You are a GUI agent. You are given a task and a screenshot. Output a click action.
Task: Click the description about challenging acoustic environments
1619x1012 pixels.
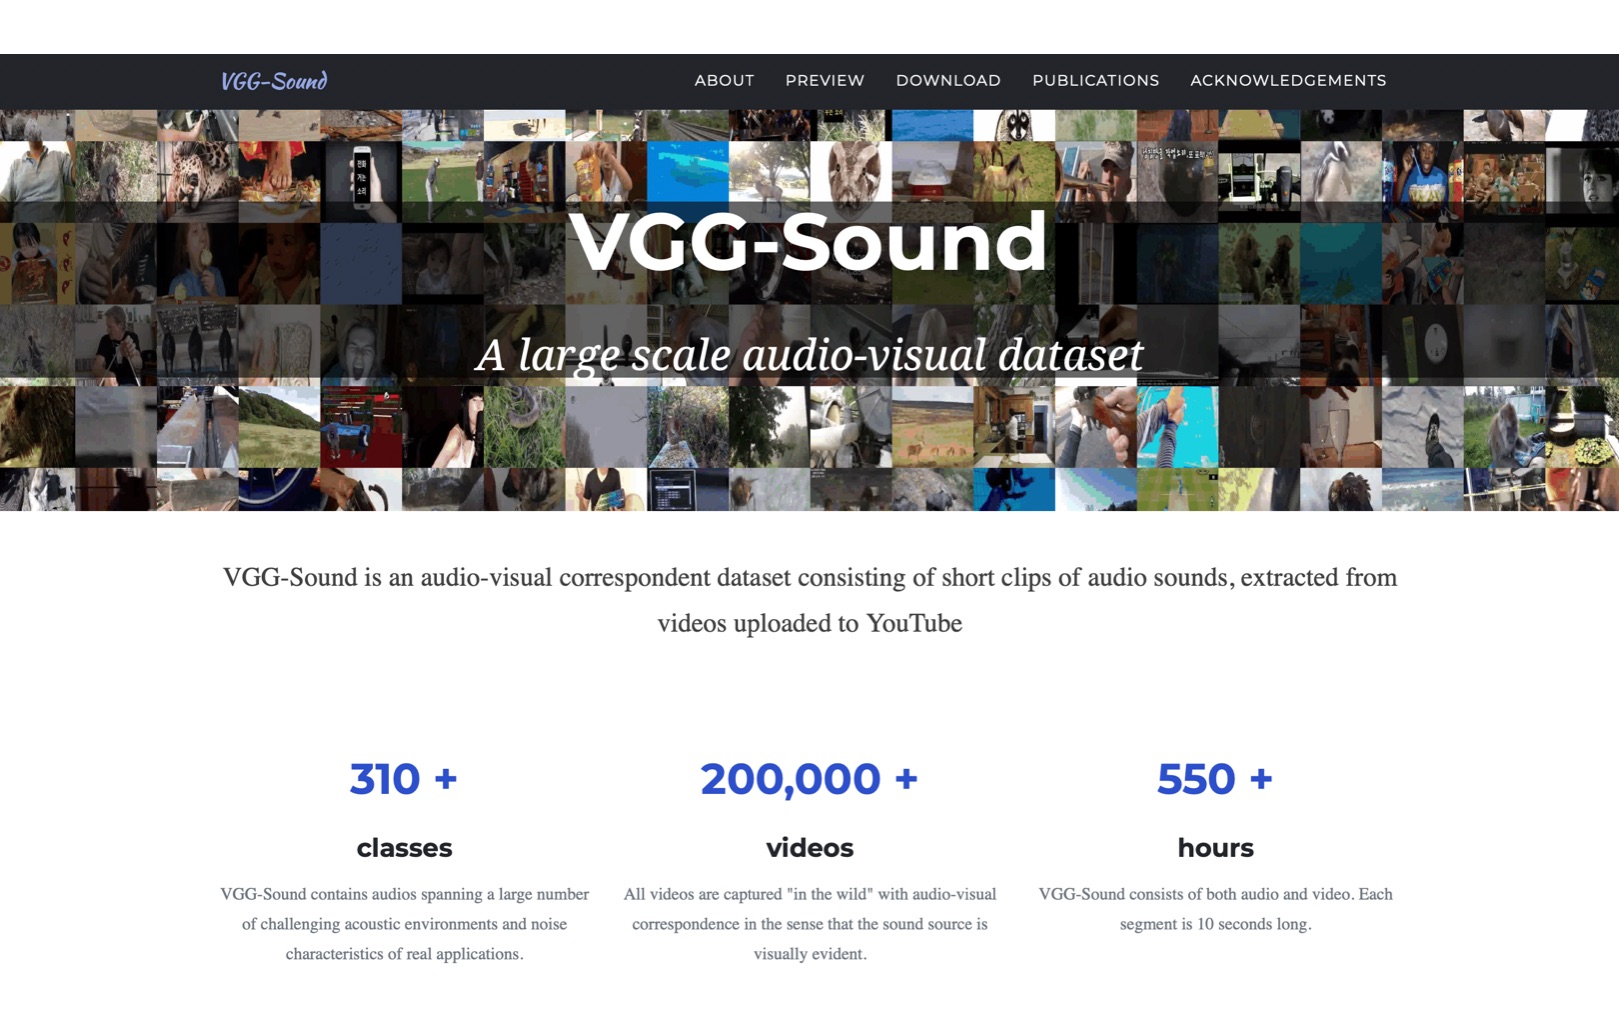(404, 924)
